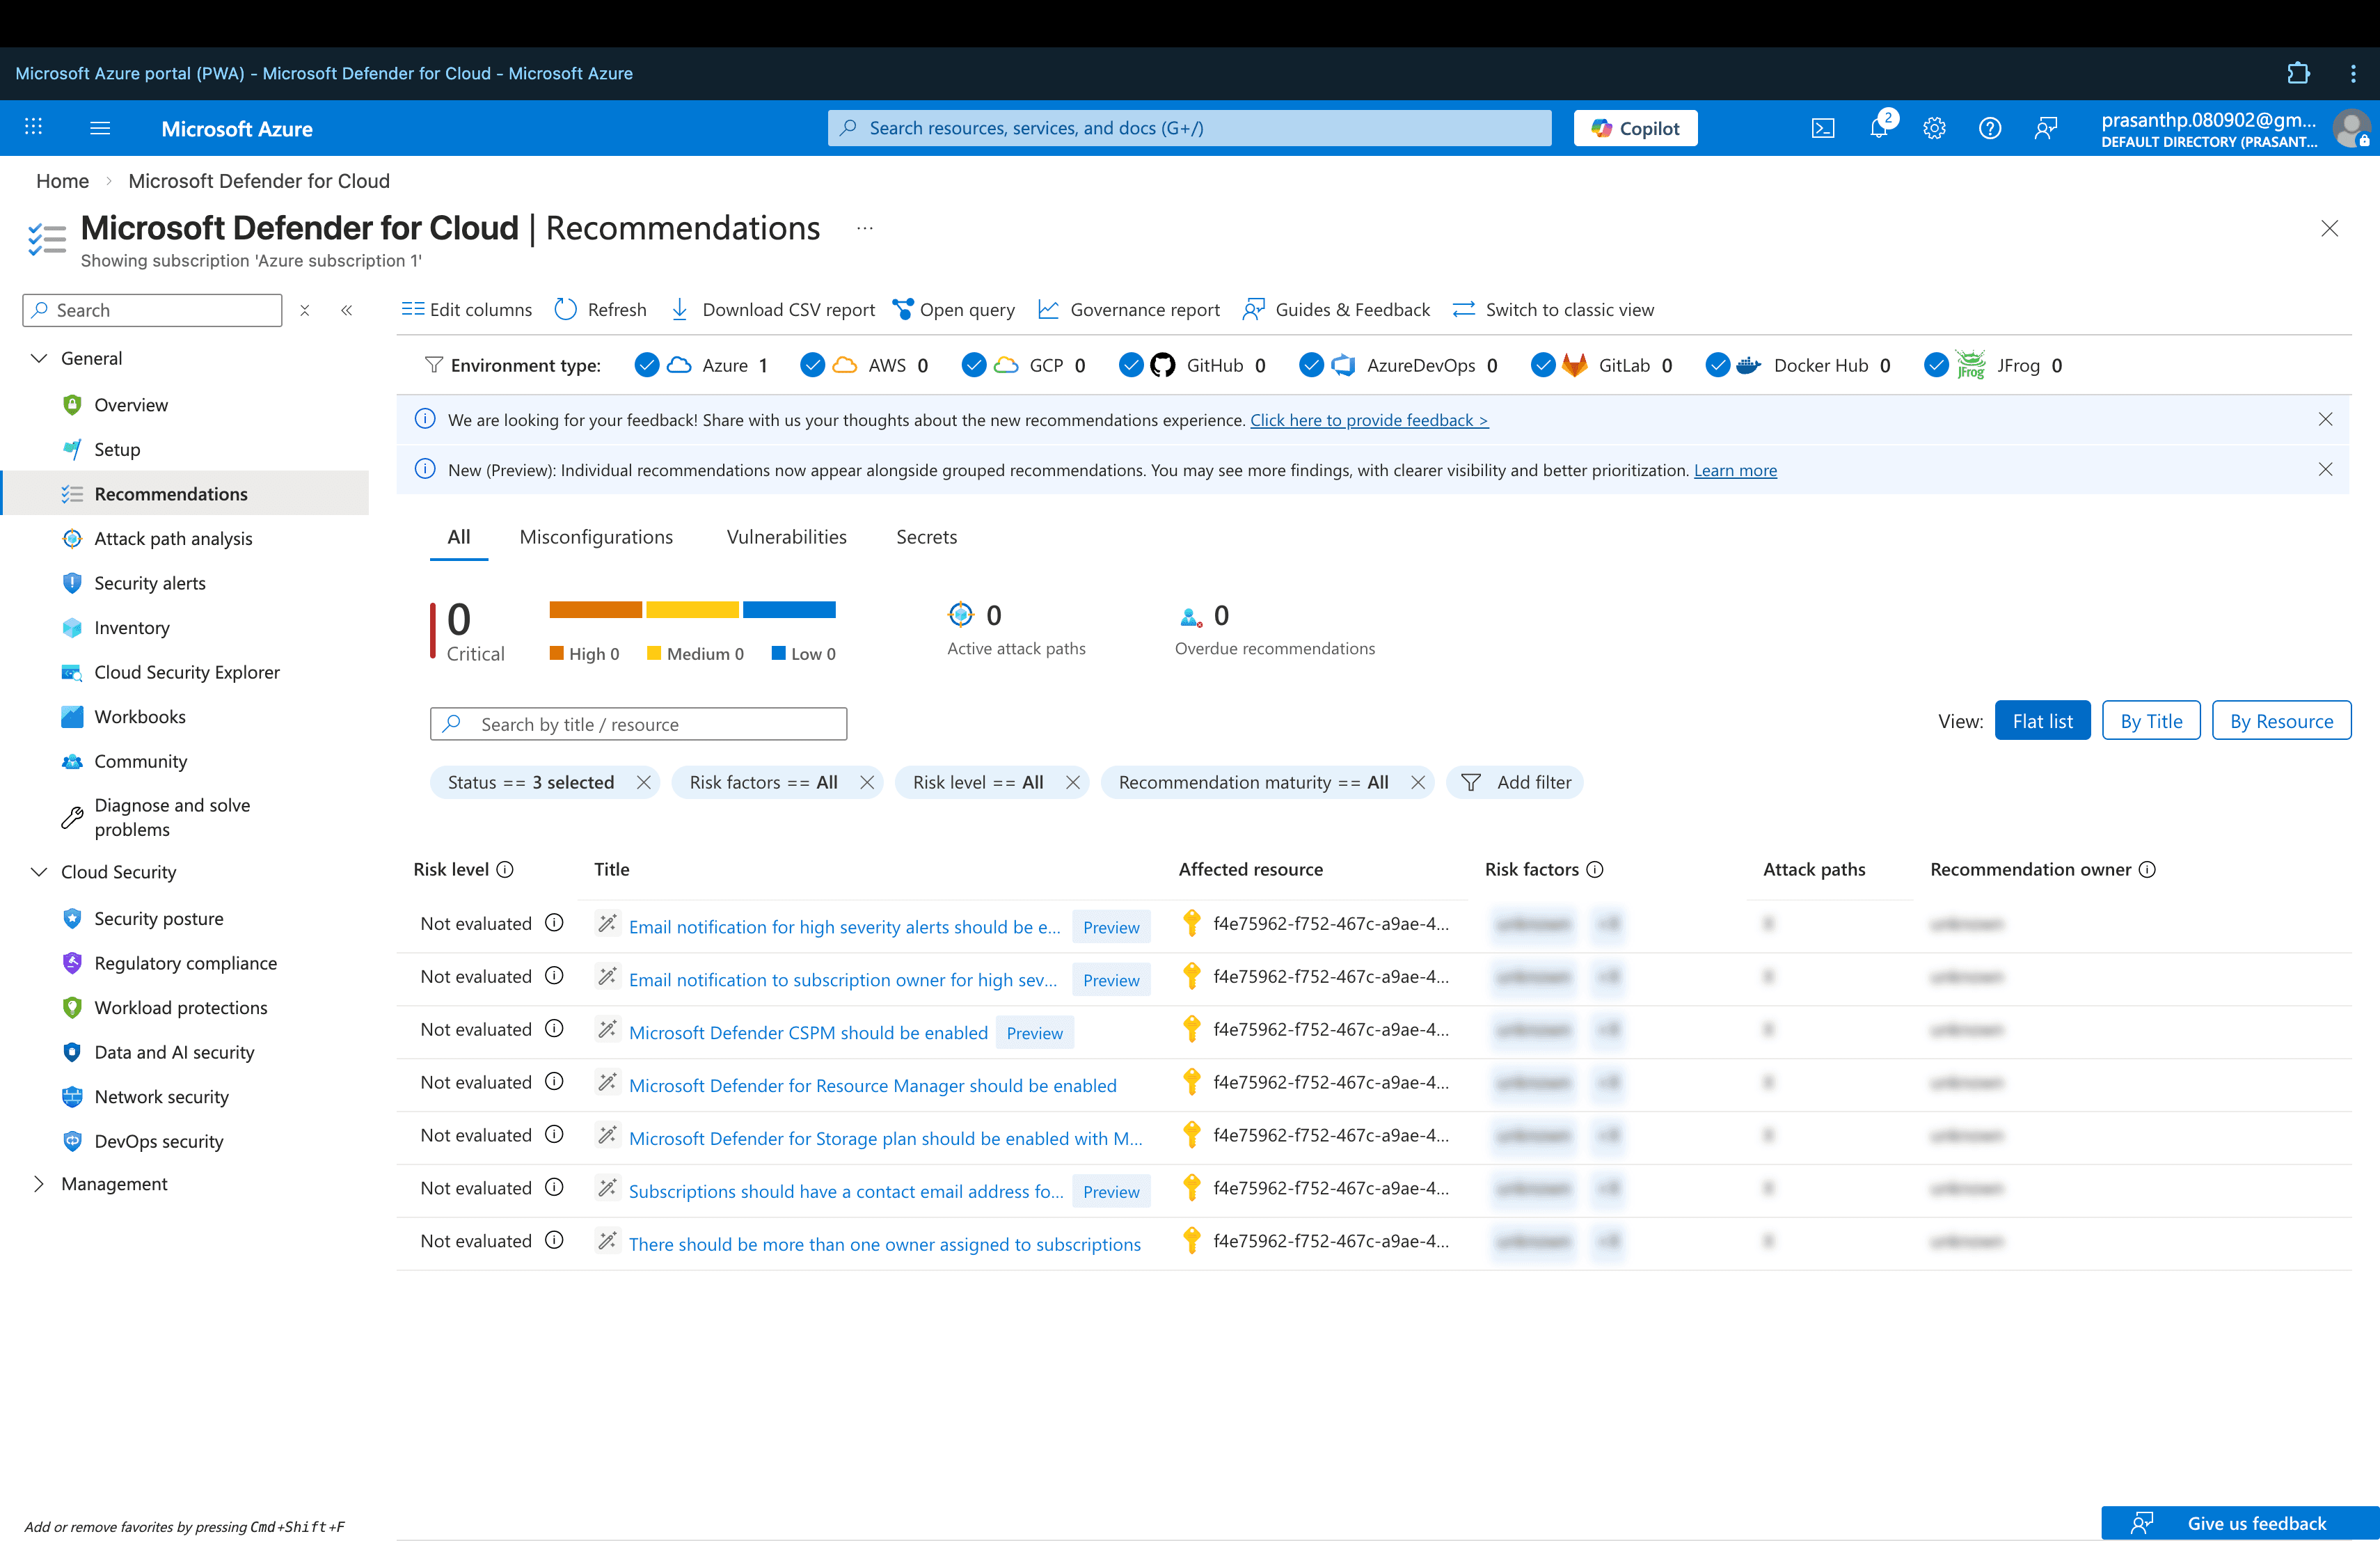
Task: Switch to the Misconfigurations tab
Action: pyautogui.click(x=596, y=537)
